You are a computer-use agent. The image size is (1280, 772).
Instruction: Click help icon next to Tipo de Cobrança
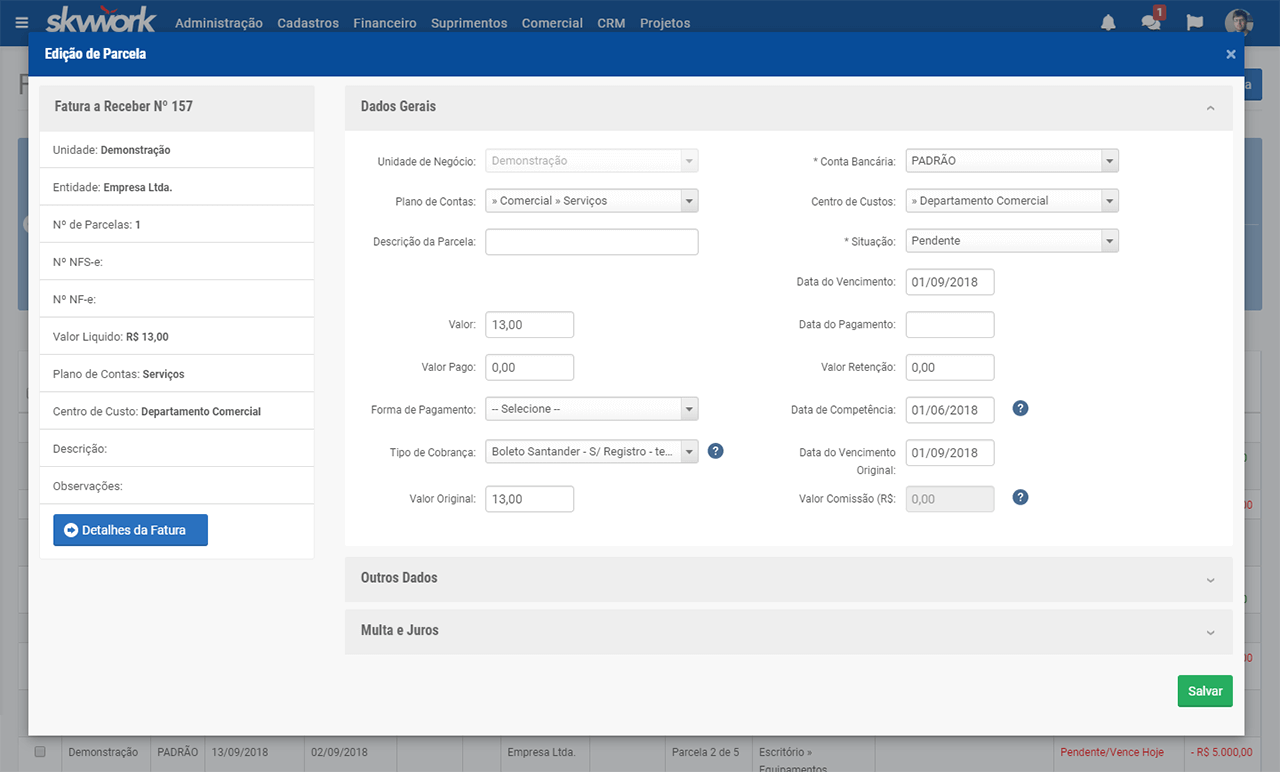[x=715, y=451]
